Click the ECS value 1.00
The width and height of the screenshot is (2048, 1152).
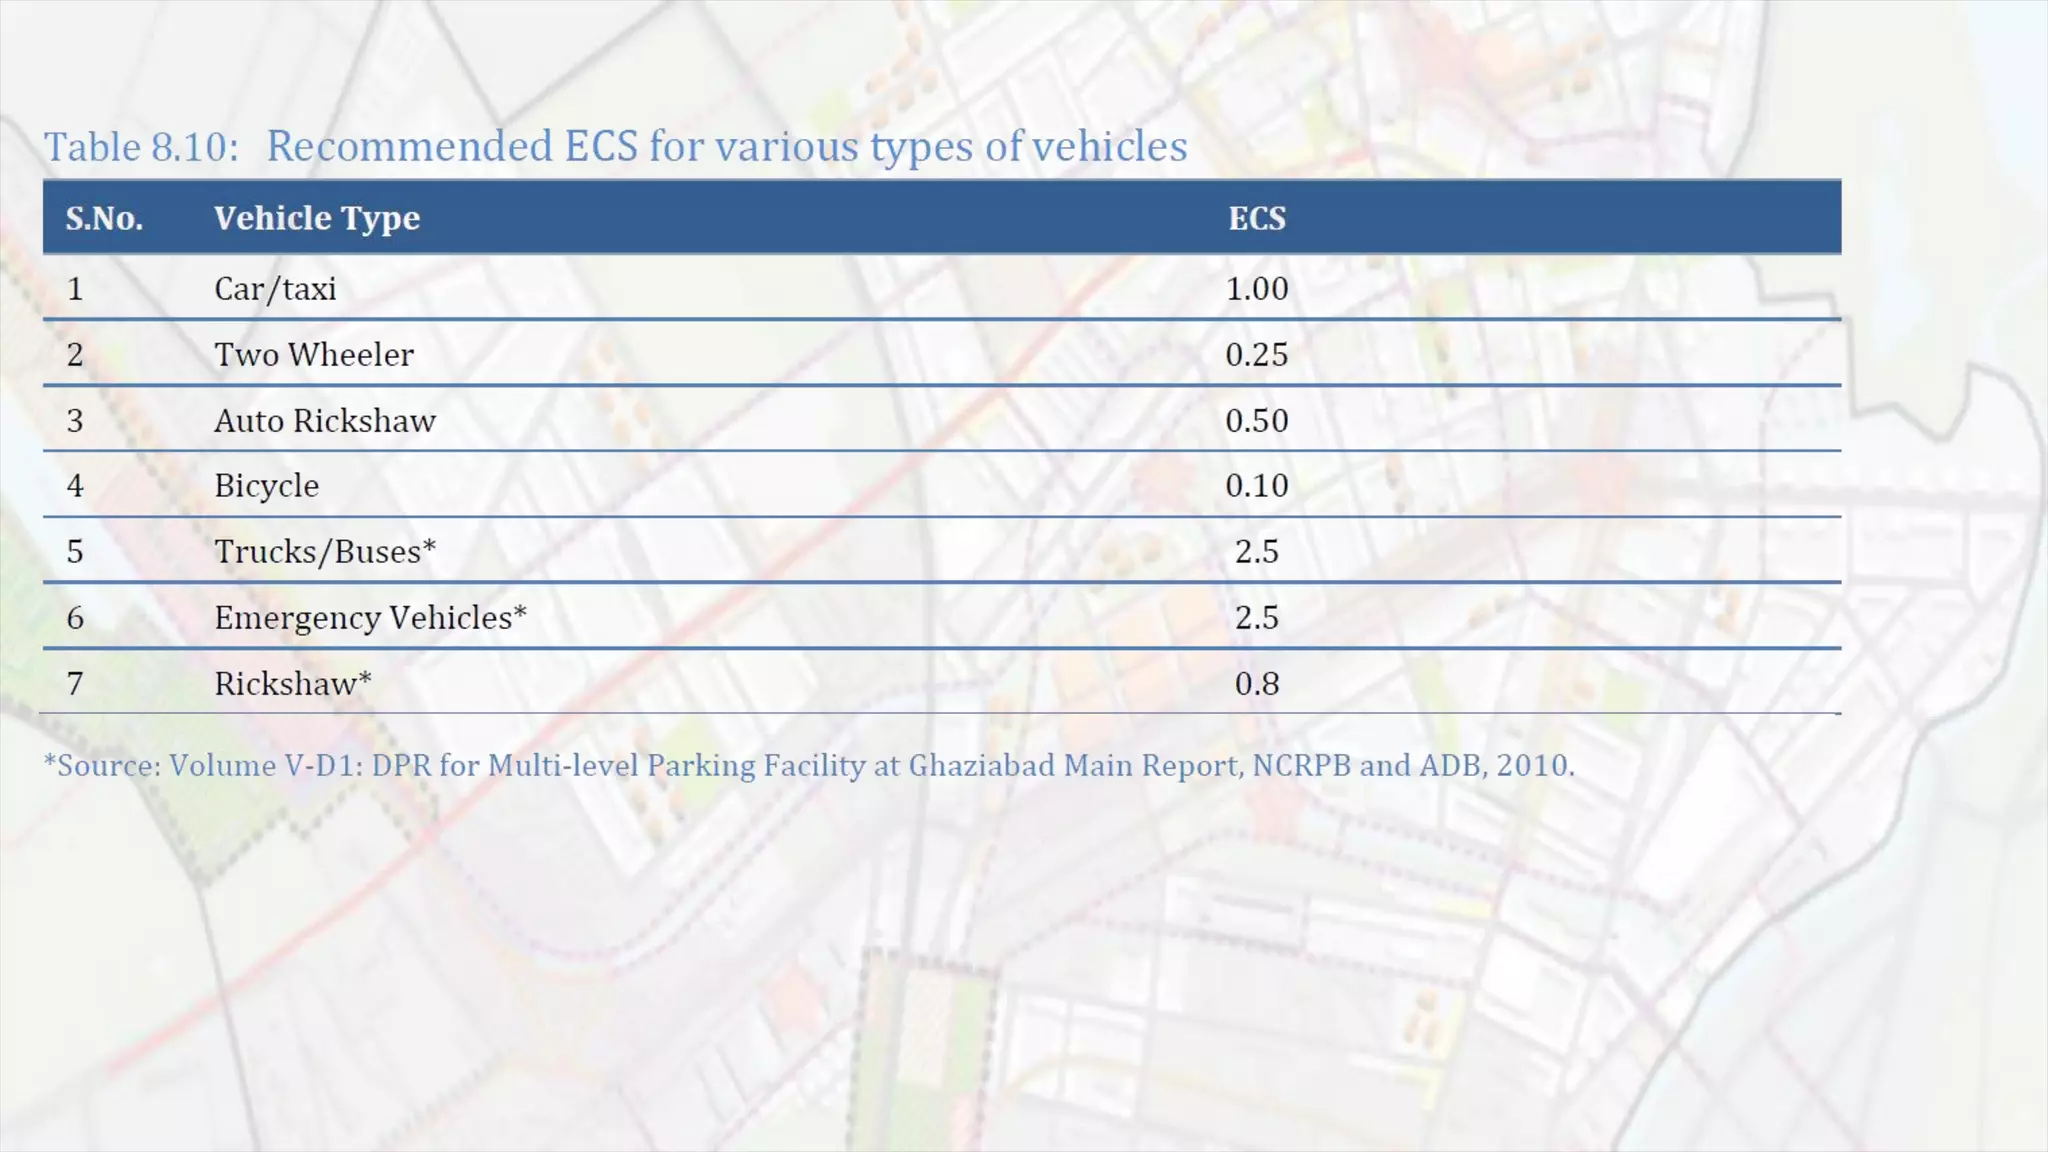(x=1256, y=289)
